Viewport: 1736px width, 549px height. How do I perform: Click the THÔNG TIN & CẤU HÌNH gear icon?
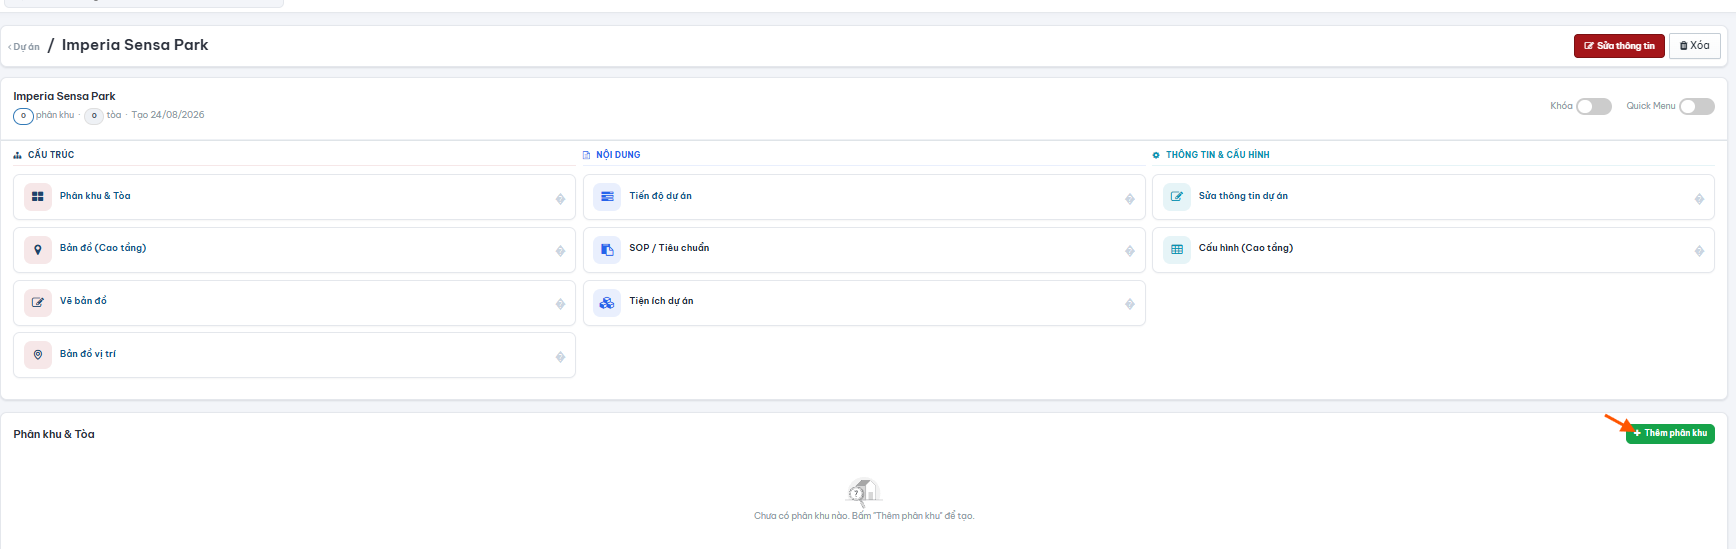(x=1156, y=155)
